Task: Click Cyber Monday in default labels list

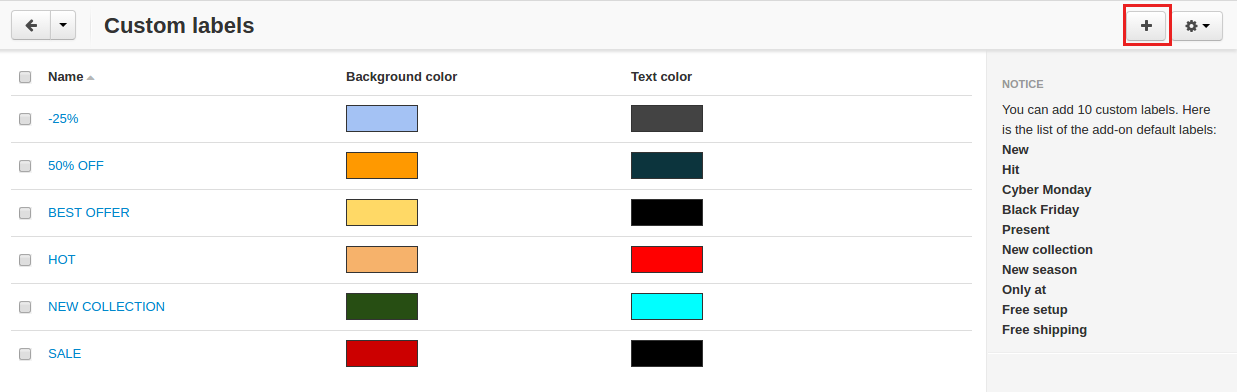Action: (x=1046, y=190)
